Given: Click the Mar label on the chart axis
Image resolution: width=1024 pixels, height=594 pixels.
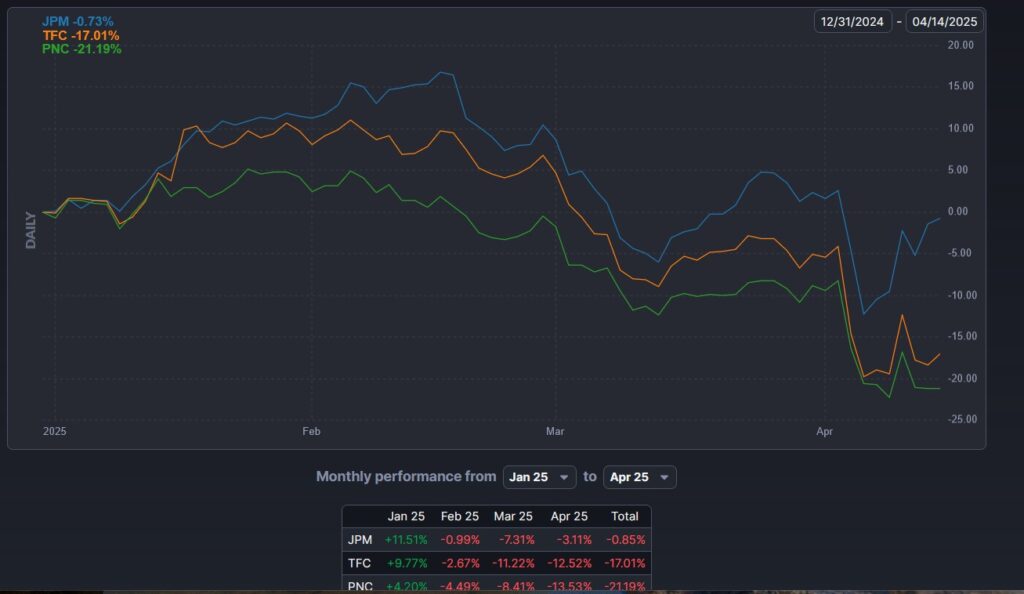Looking at the screenshot, I should tap(555, 432).
